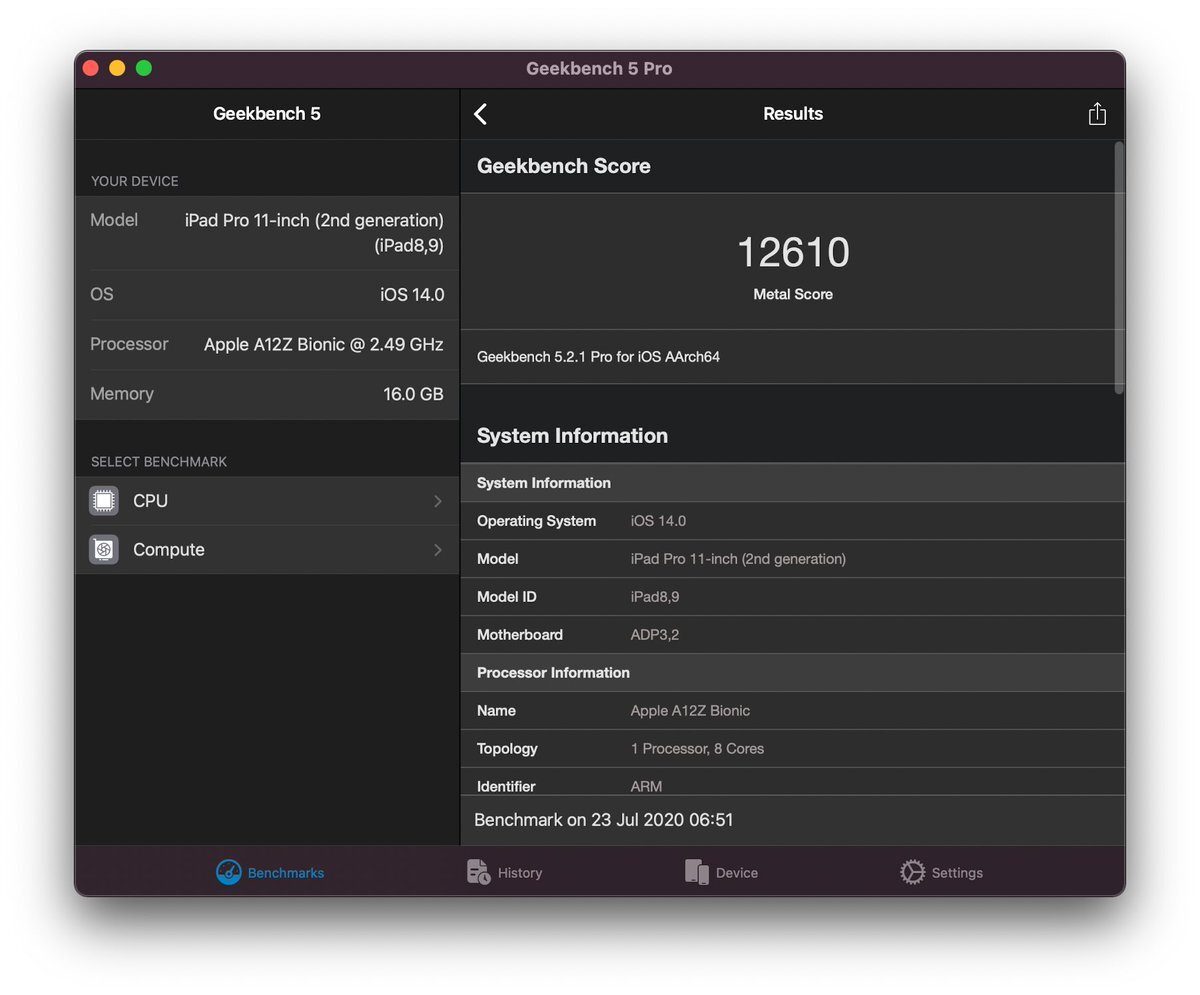
Task: Click the Model ID iPad8,9 row
Action: pos(793,597)
